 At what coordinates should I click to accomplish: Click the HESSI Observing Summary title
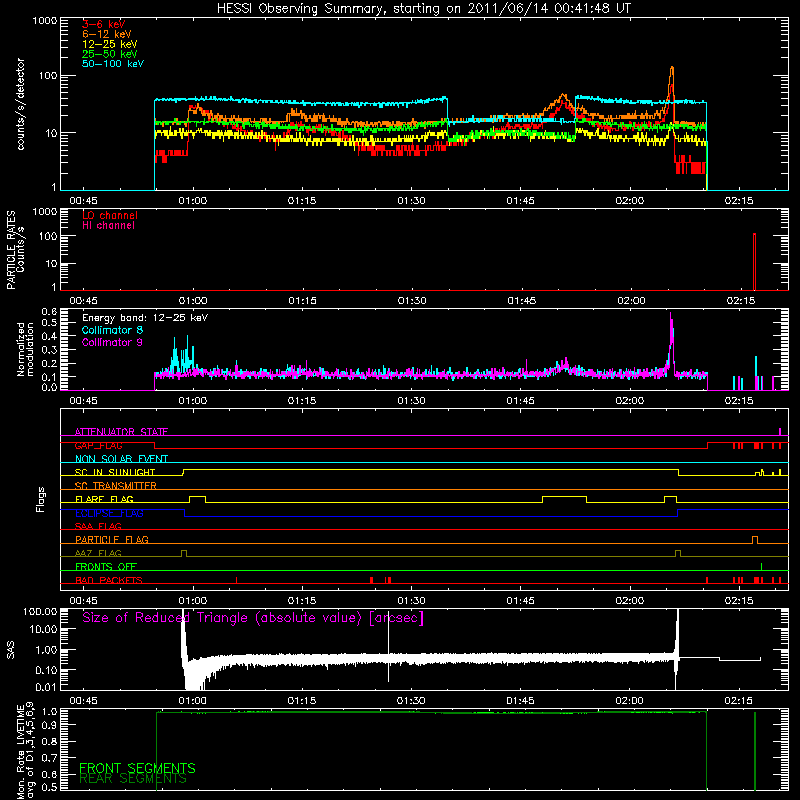click(x=423, y=9)
